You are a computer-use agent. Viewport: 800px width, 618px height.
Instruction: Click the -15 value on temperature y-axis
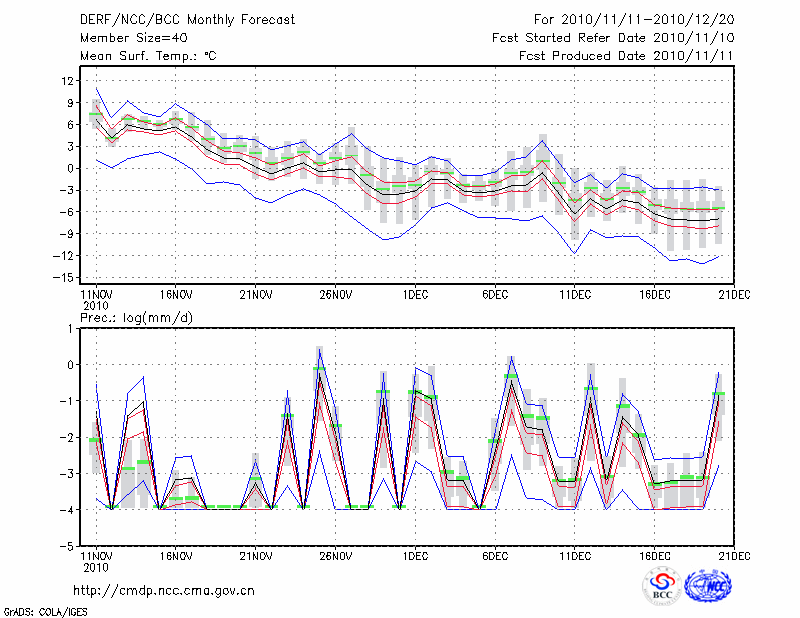66,277
